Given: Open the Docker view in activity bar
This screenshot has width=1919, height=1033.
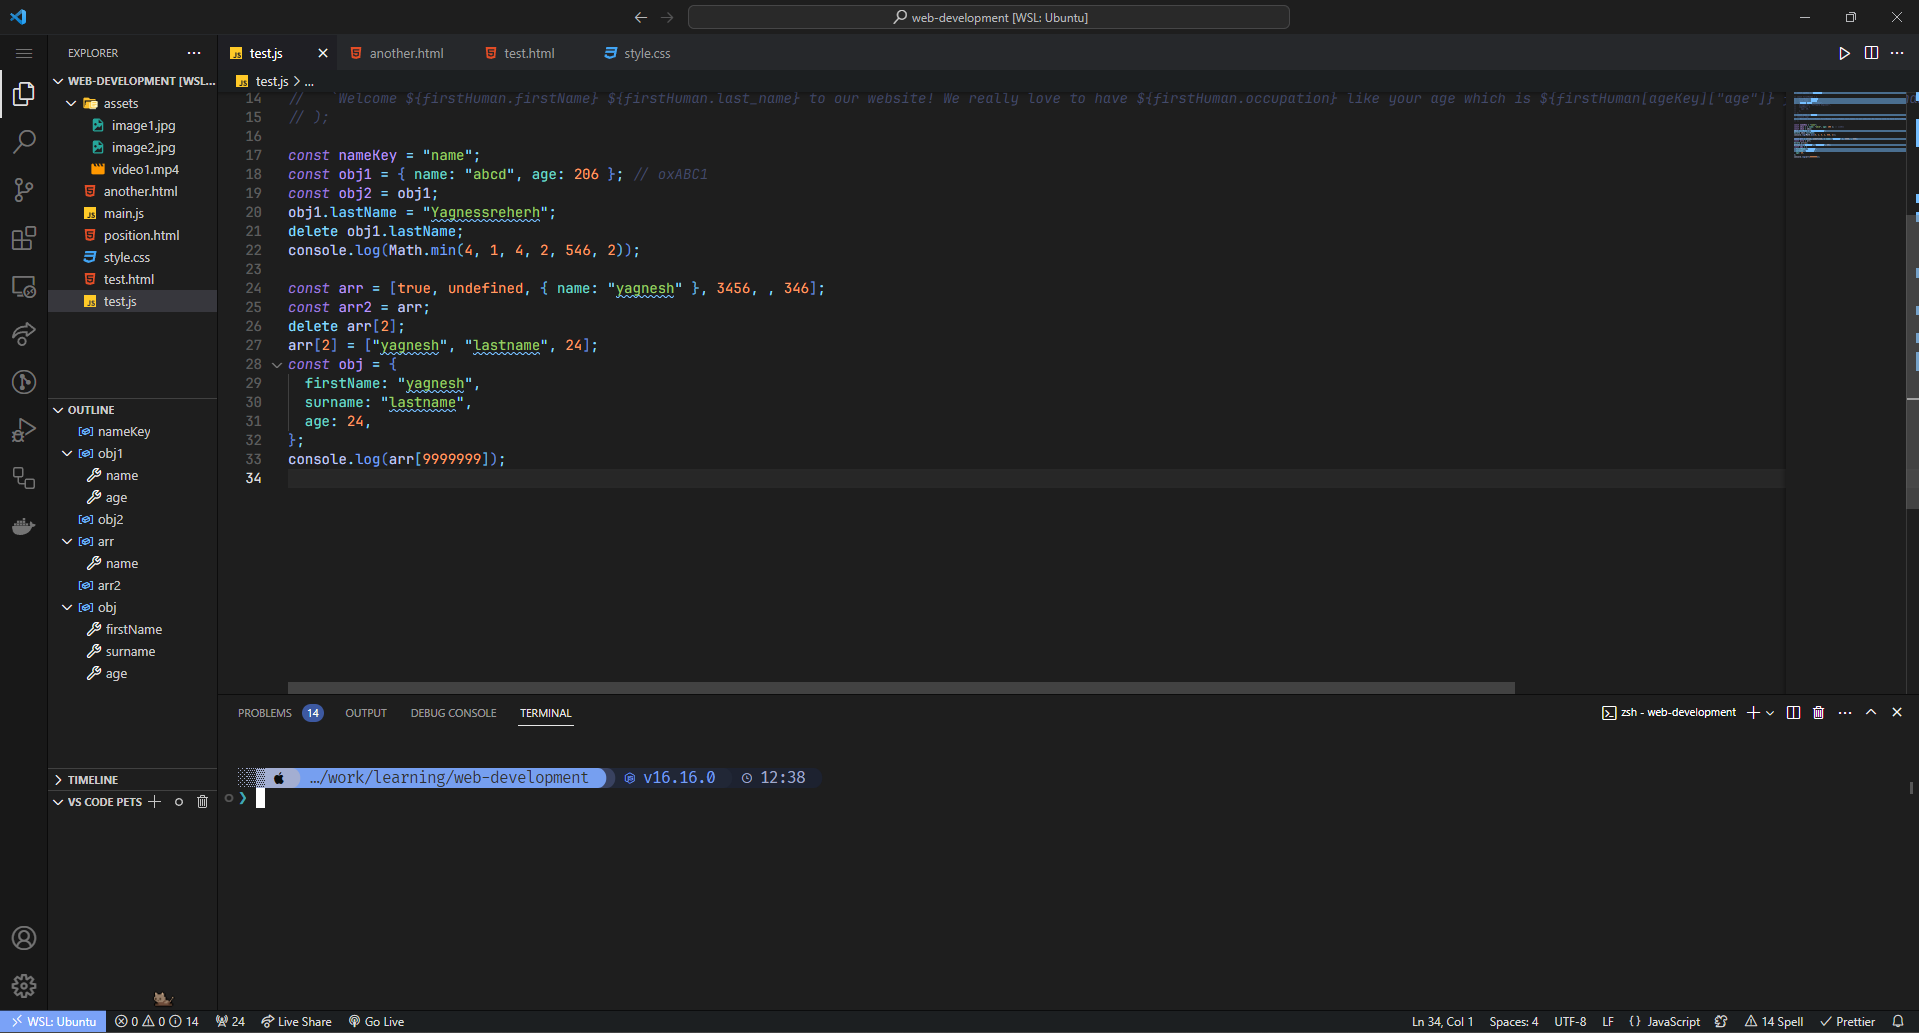Looking at the screenshot, I should 24,526.
